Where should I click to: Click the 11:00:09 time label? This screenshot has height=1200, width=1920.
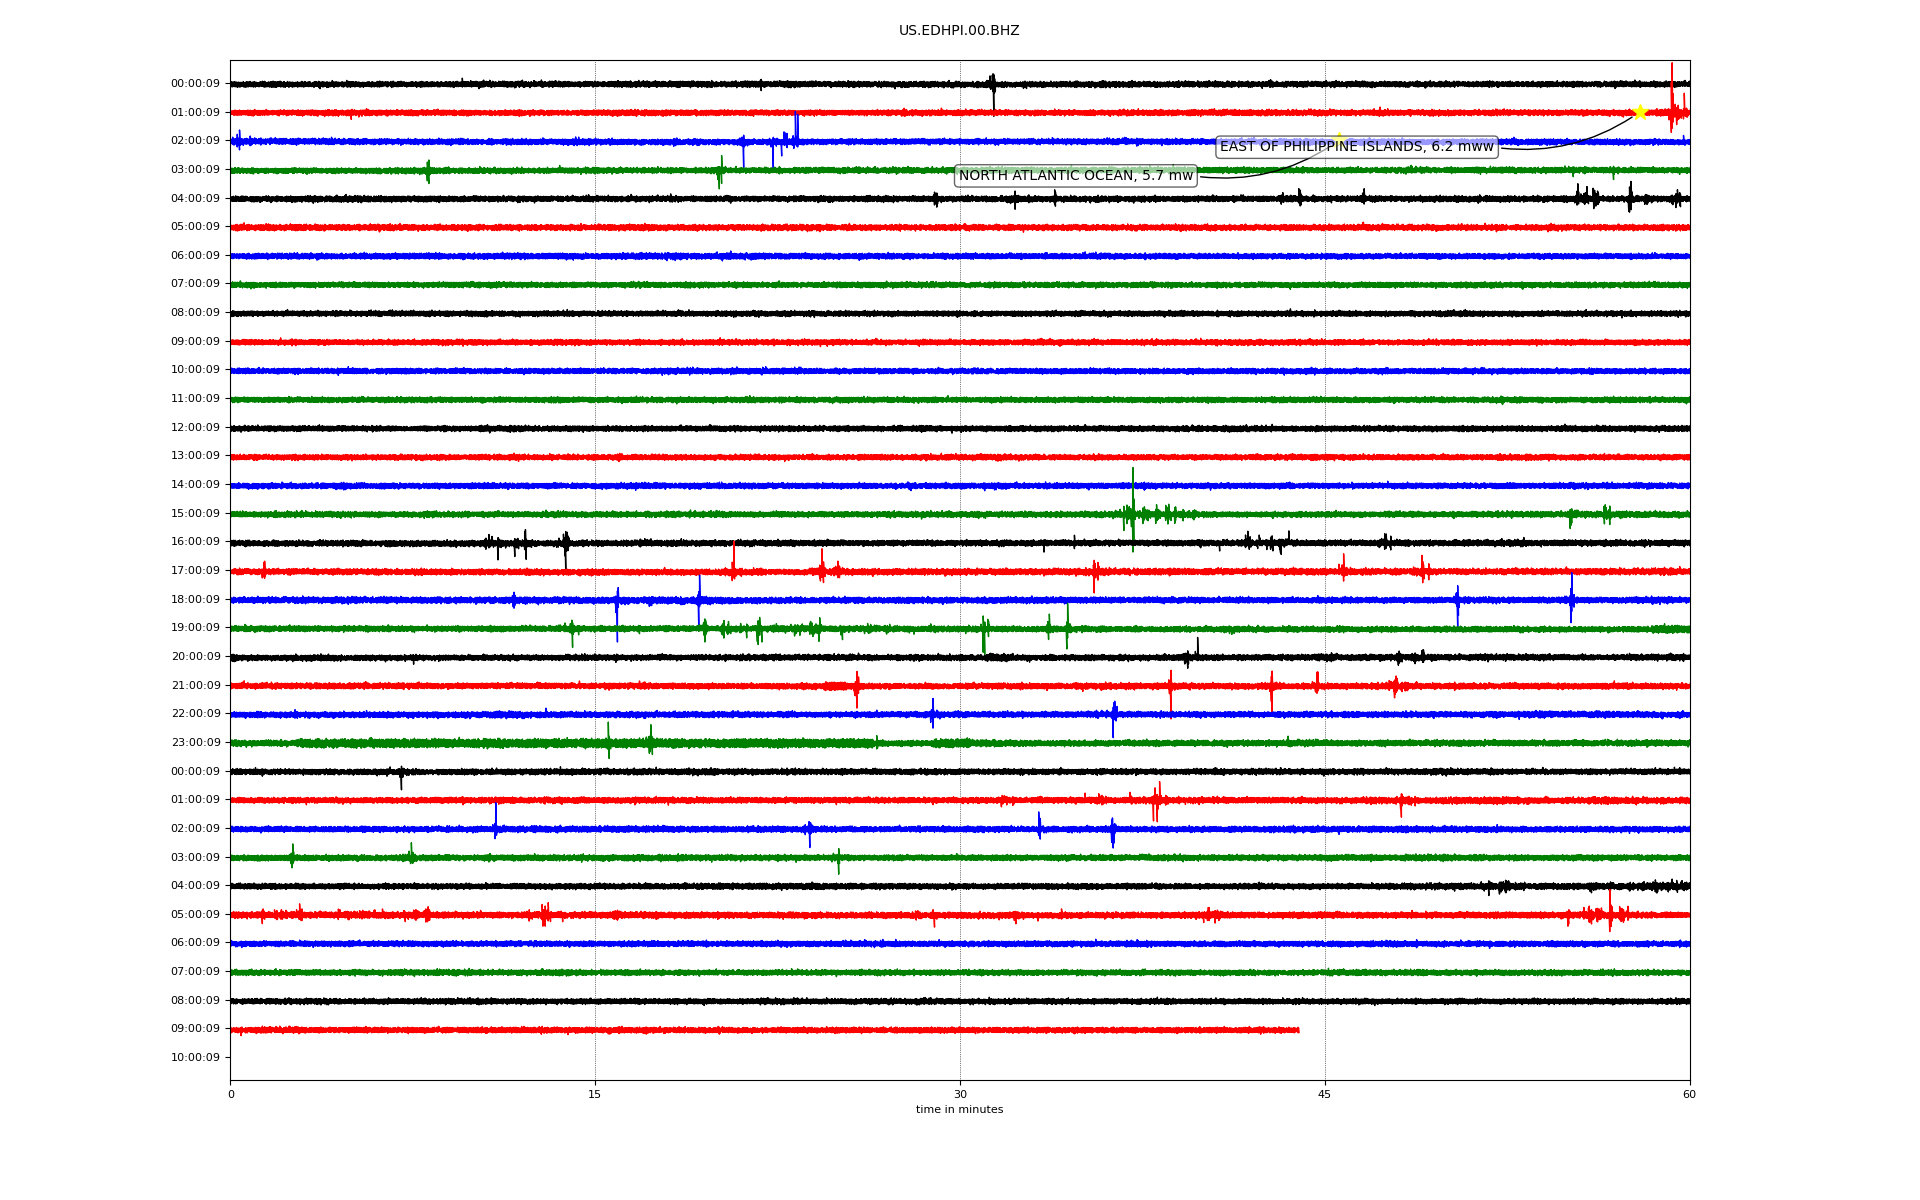coord(195,399)
